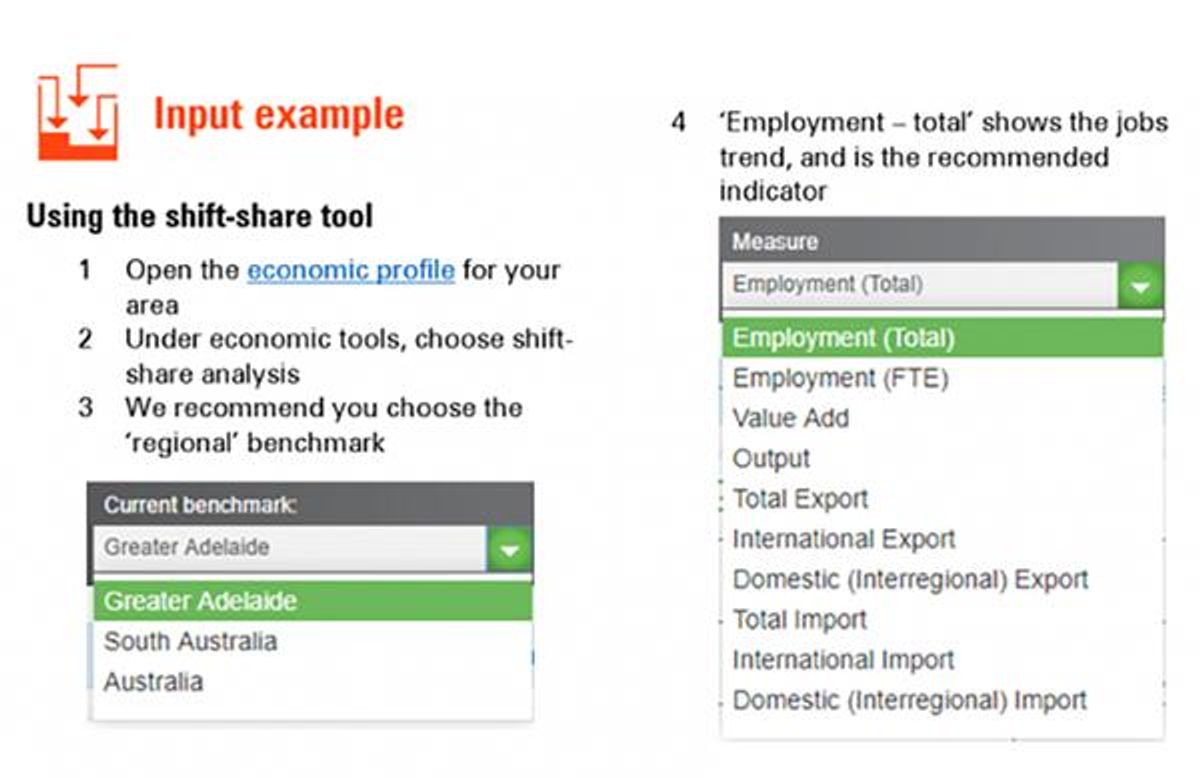Expand the Current benchmark green dropdown arrow
This screenshot has width=1200, height=778.
click(x=510, y=549)
